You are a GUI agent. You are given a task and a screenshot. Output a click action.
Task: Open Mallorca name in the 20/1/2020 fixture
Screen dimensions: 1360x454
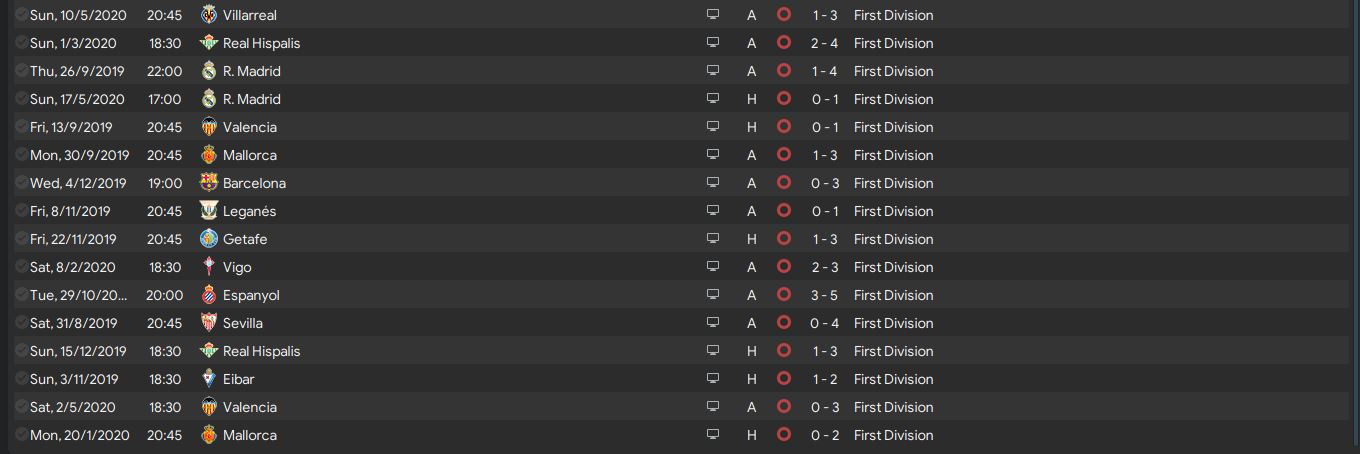[250, 435]
